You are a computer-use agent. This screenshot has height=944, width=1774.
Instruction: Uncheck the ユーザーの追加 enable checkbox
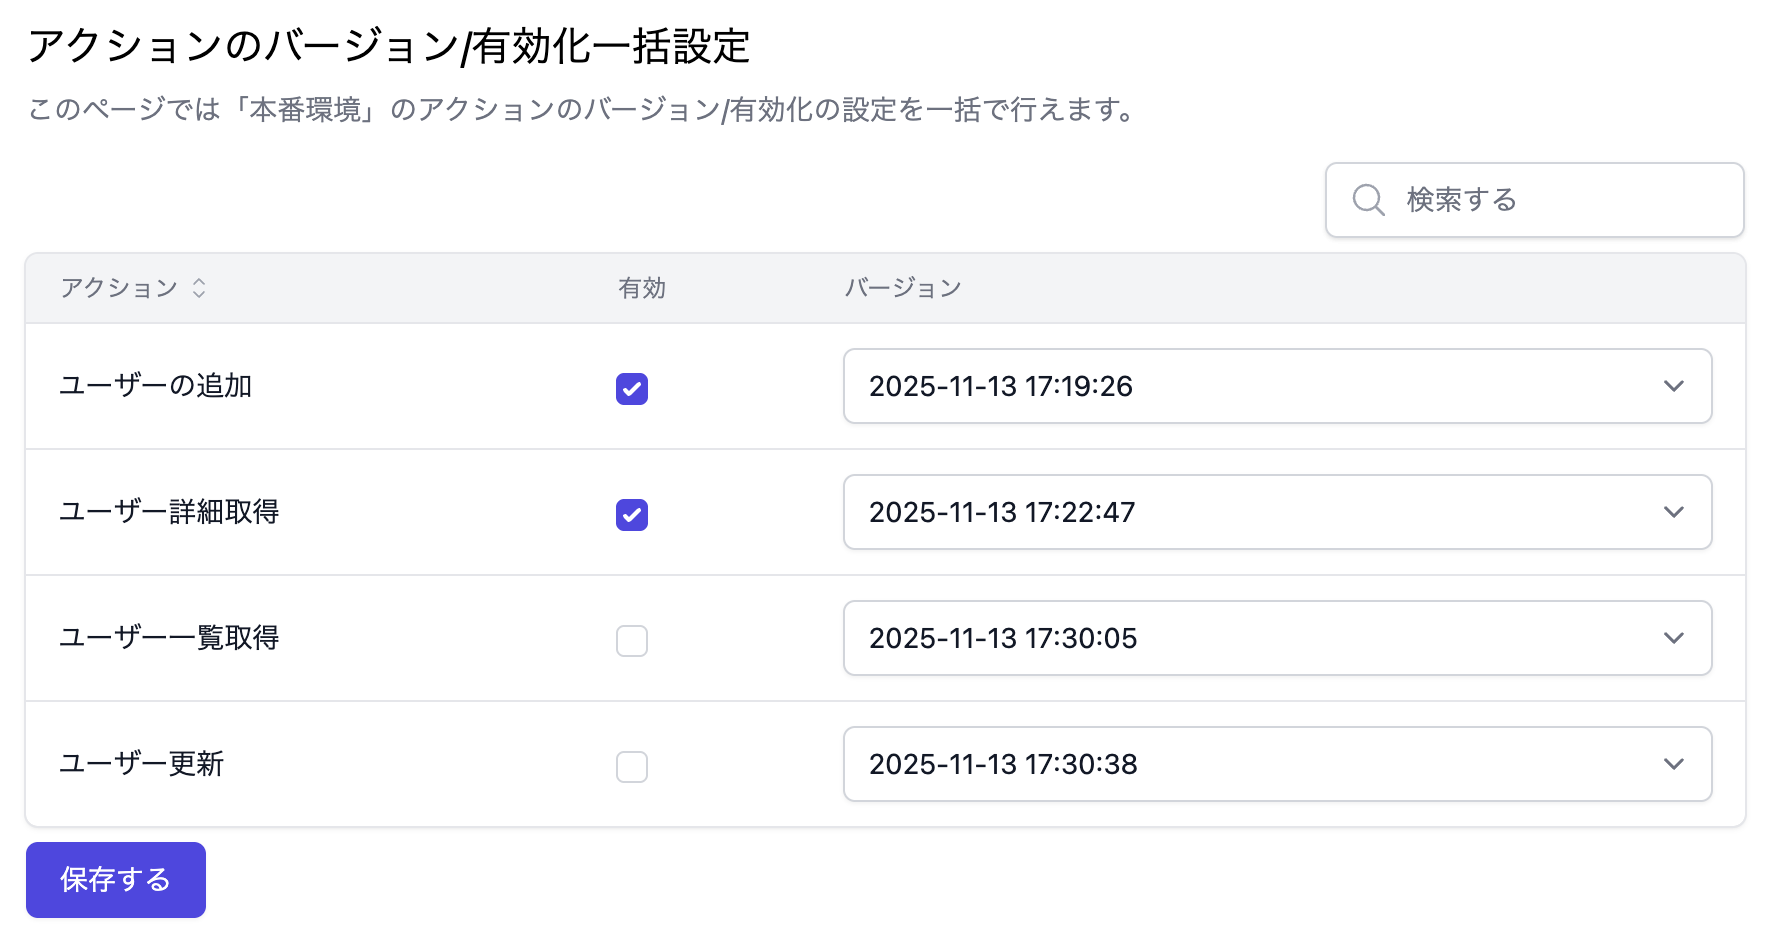click(632, 389)
